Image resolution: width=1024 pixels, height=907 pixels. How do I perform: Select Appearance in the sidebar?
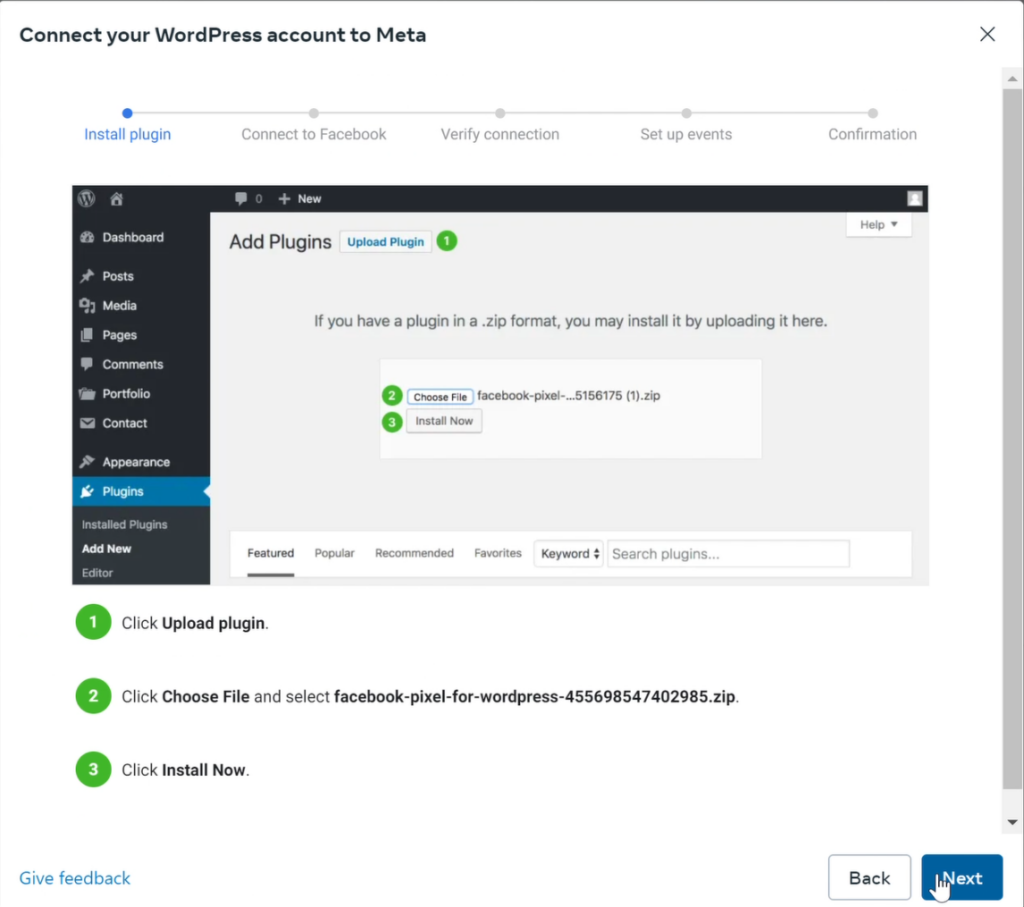pyautogui.click(x=135, y=462)
